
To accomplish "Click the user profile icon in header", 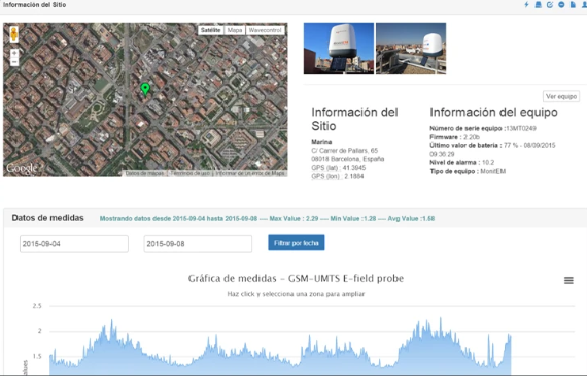I will (585, 4).
